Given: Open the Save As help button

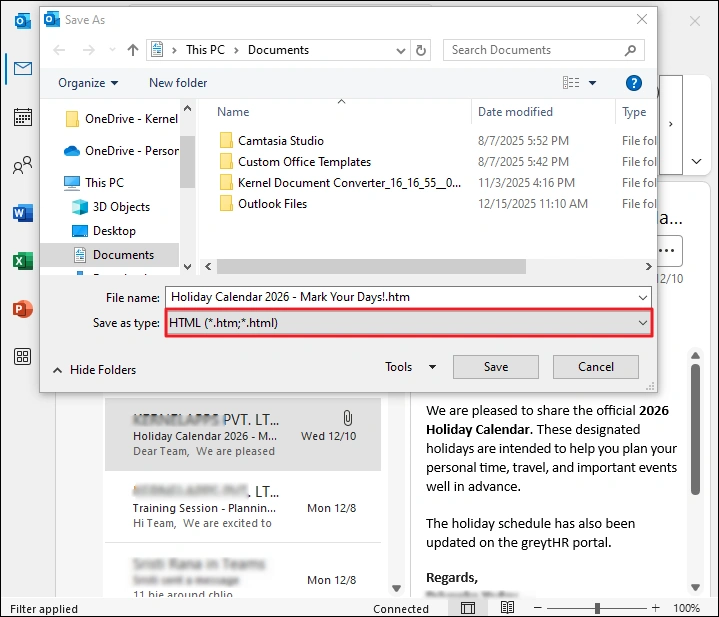Looking at the screenshot, I should [634, 83].
